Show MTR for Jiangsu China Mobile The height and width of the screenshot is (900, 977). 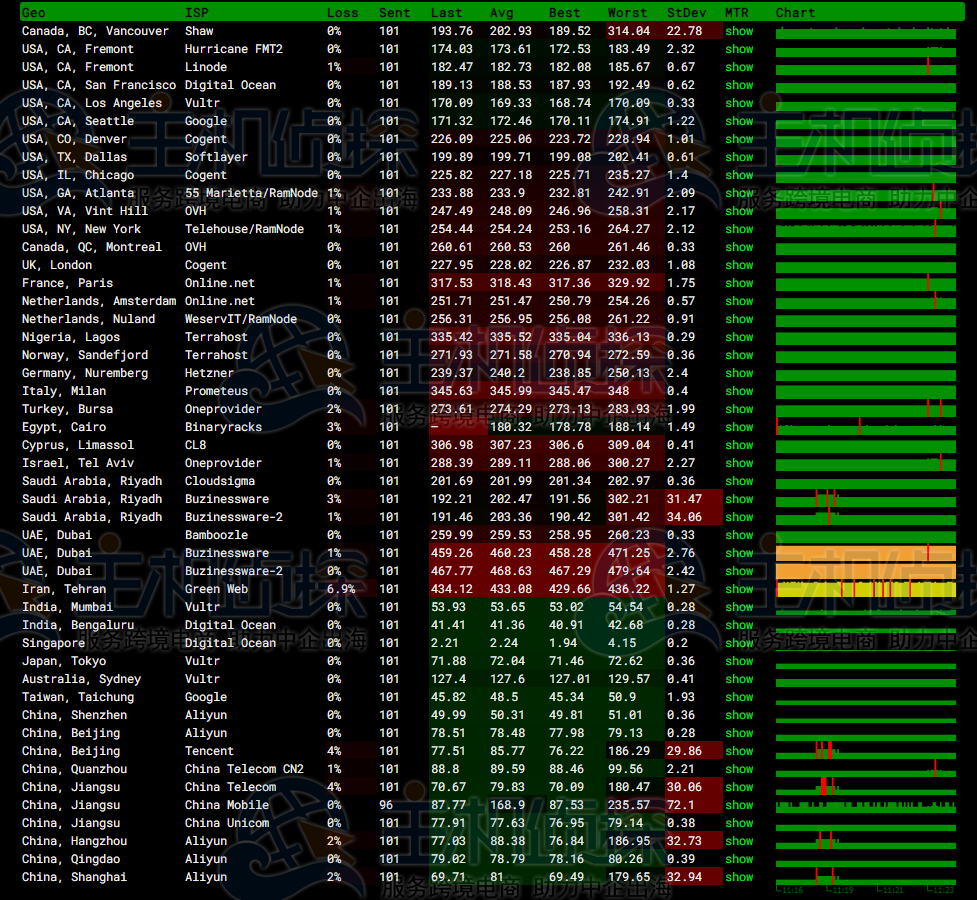tap(739, 805)
